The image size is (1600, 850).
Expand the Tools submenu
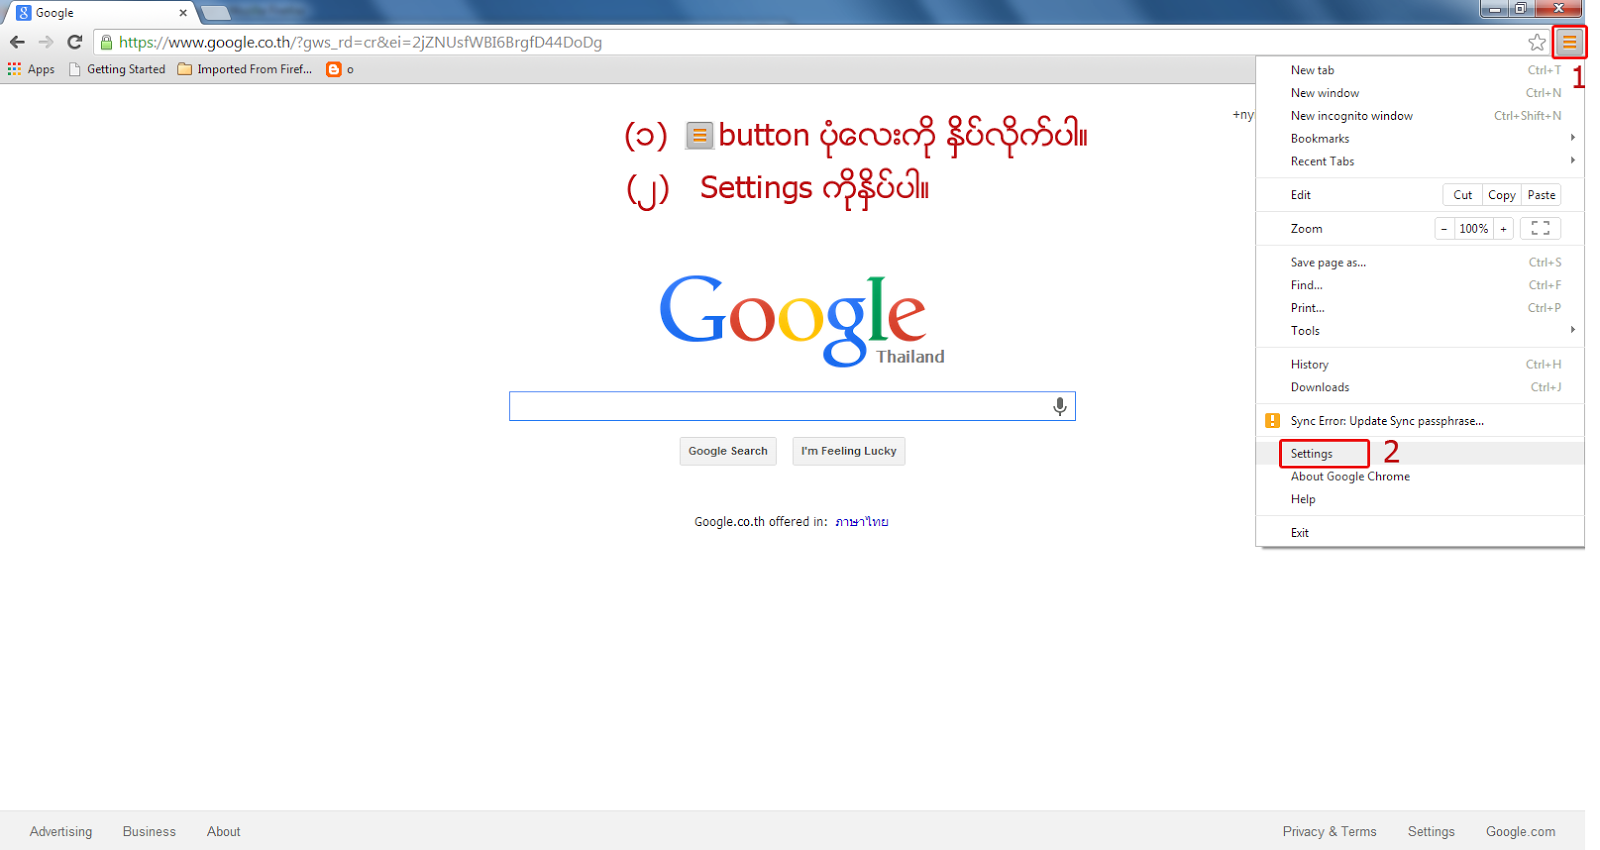(1420, 330)
